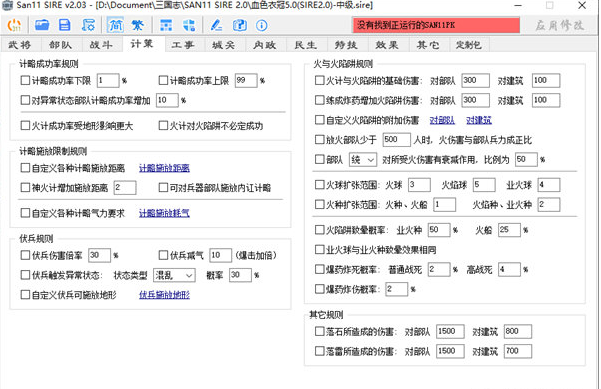The height and width of the screenshot is (389, 601).
Task: Open the 状态类型 混乱 dropdown
Action: click(174, 275)
